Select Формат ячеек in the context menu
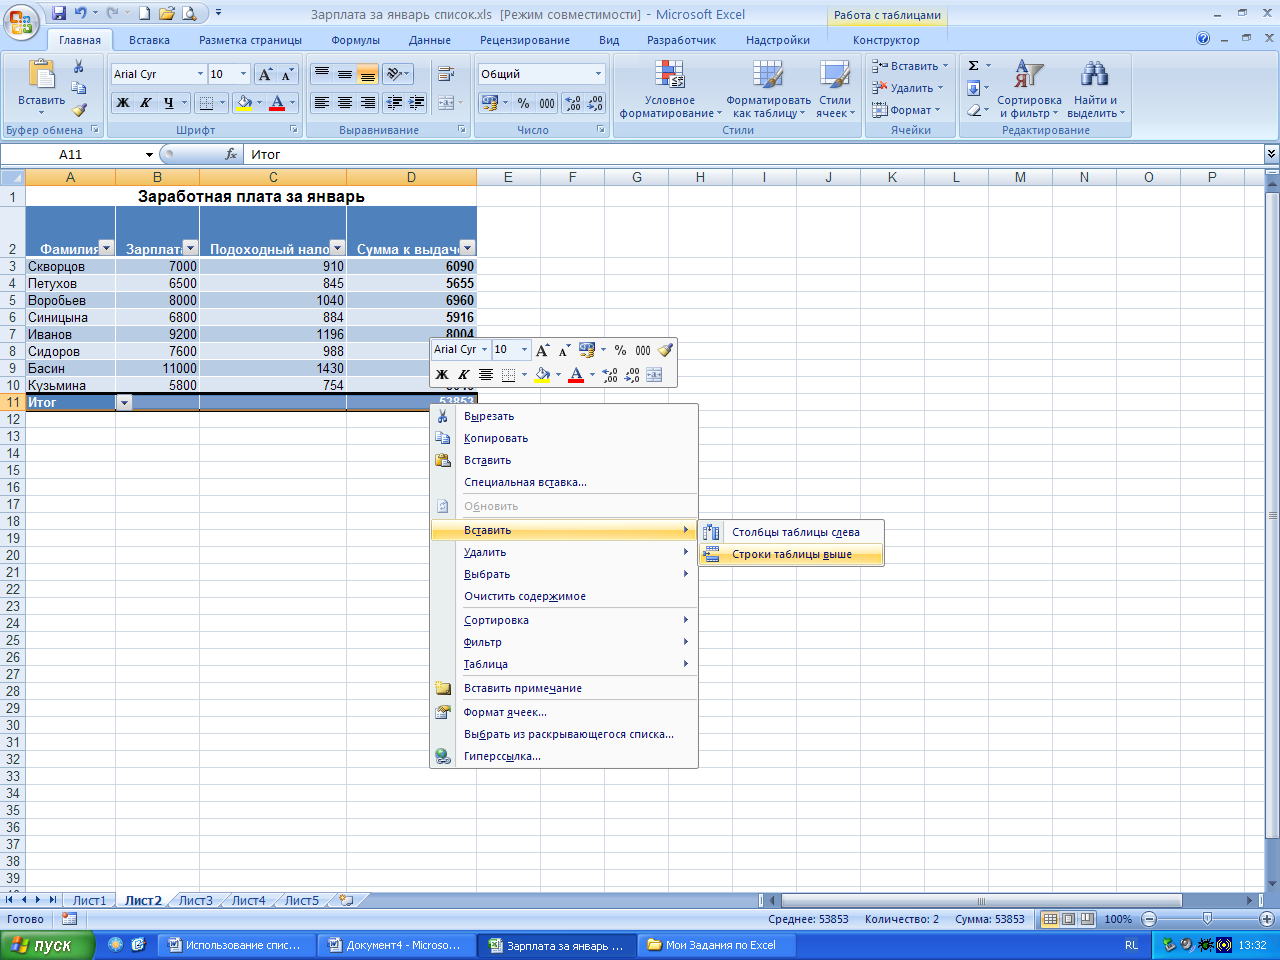Screen dimensions: 1280x960 [505, 712]
